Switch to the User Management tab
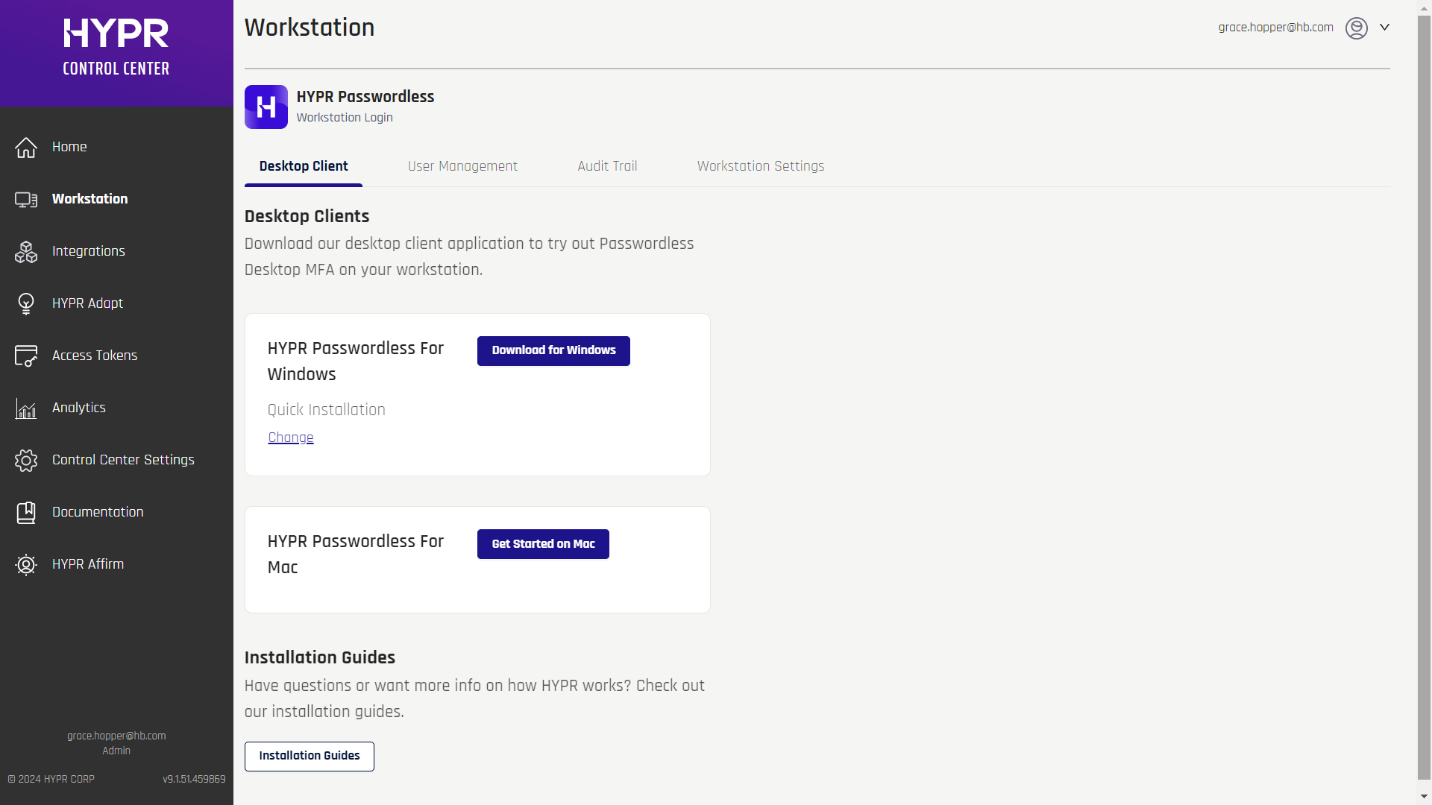Viewport: 1432px width, 805px height. pos(462,166)
